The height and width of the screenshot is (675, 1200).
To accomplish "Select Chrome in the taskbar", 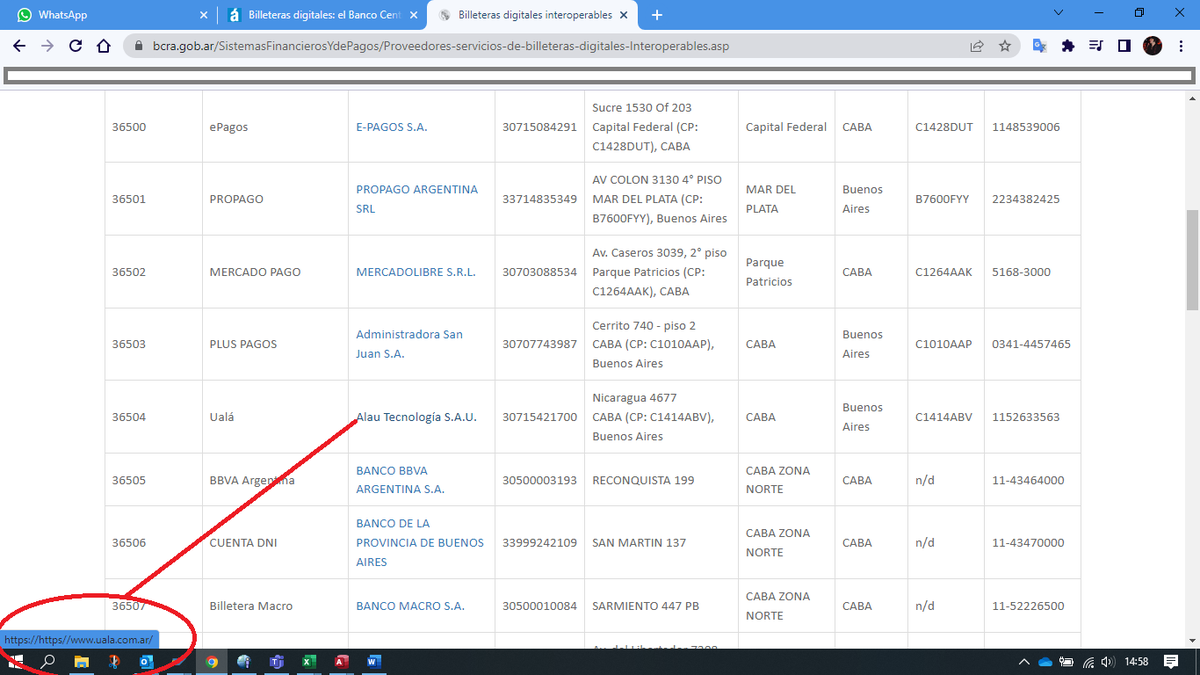I will coord(212,662).
